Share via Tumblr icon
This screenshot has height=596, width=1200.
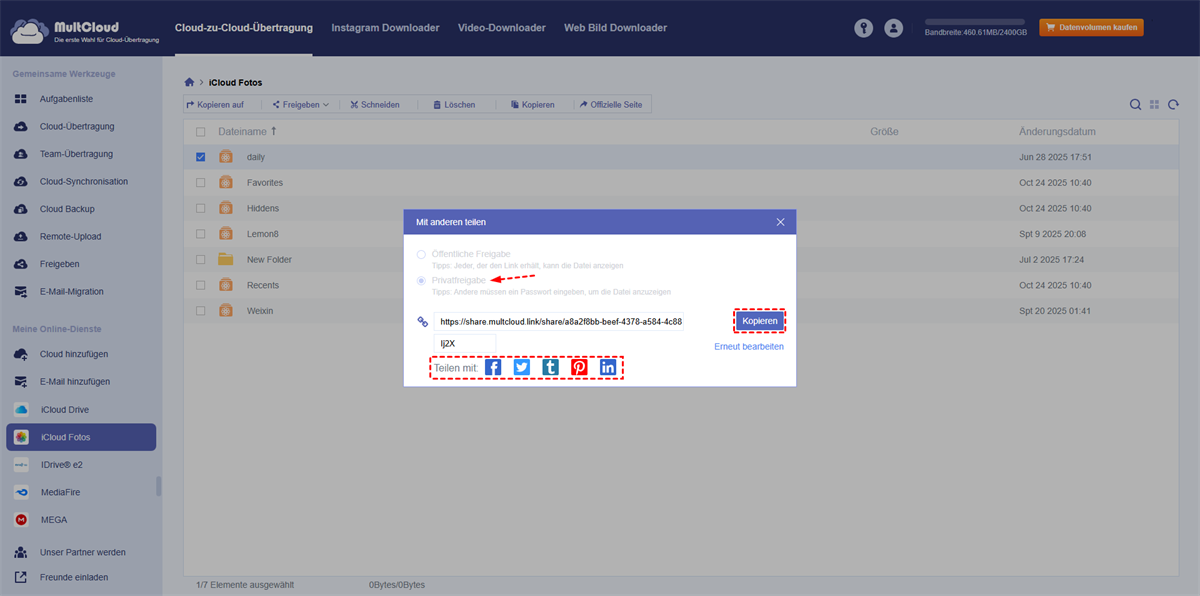pos(550,367)
